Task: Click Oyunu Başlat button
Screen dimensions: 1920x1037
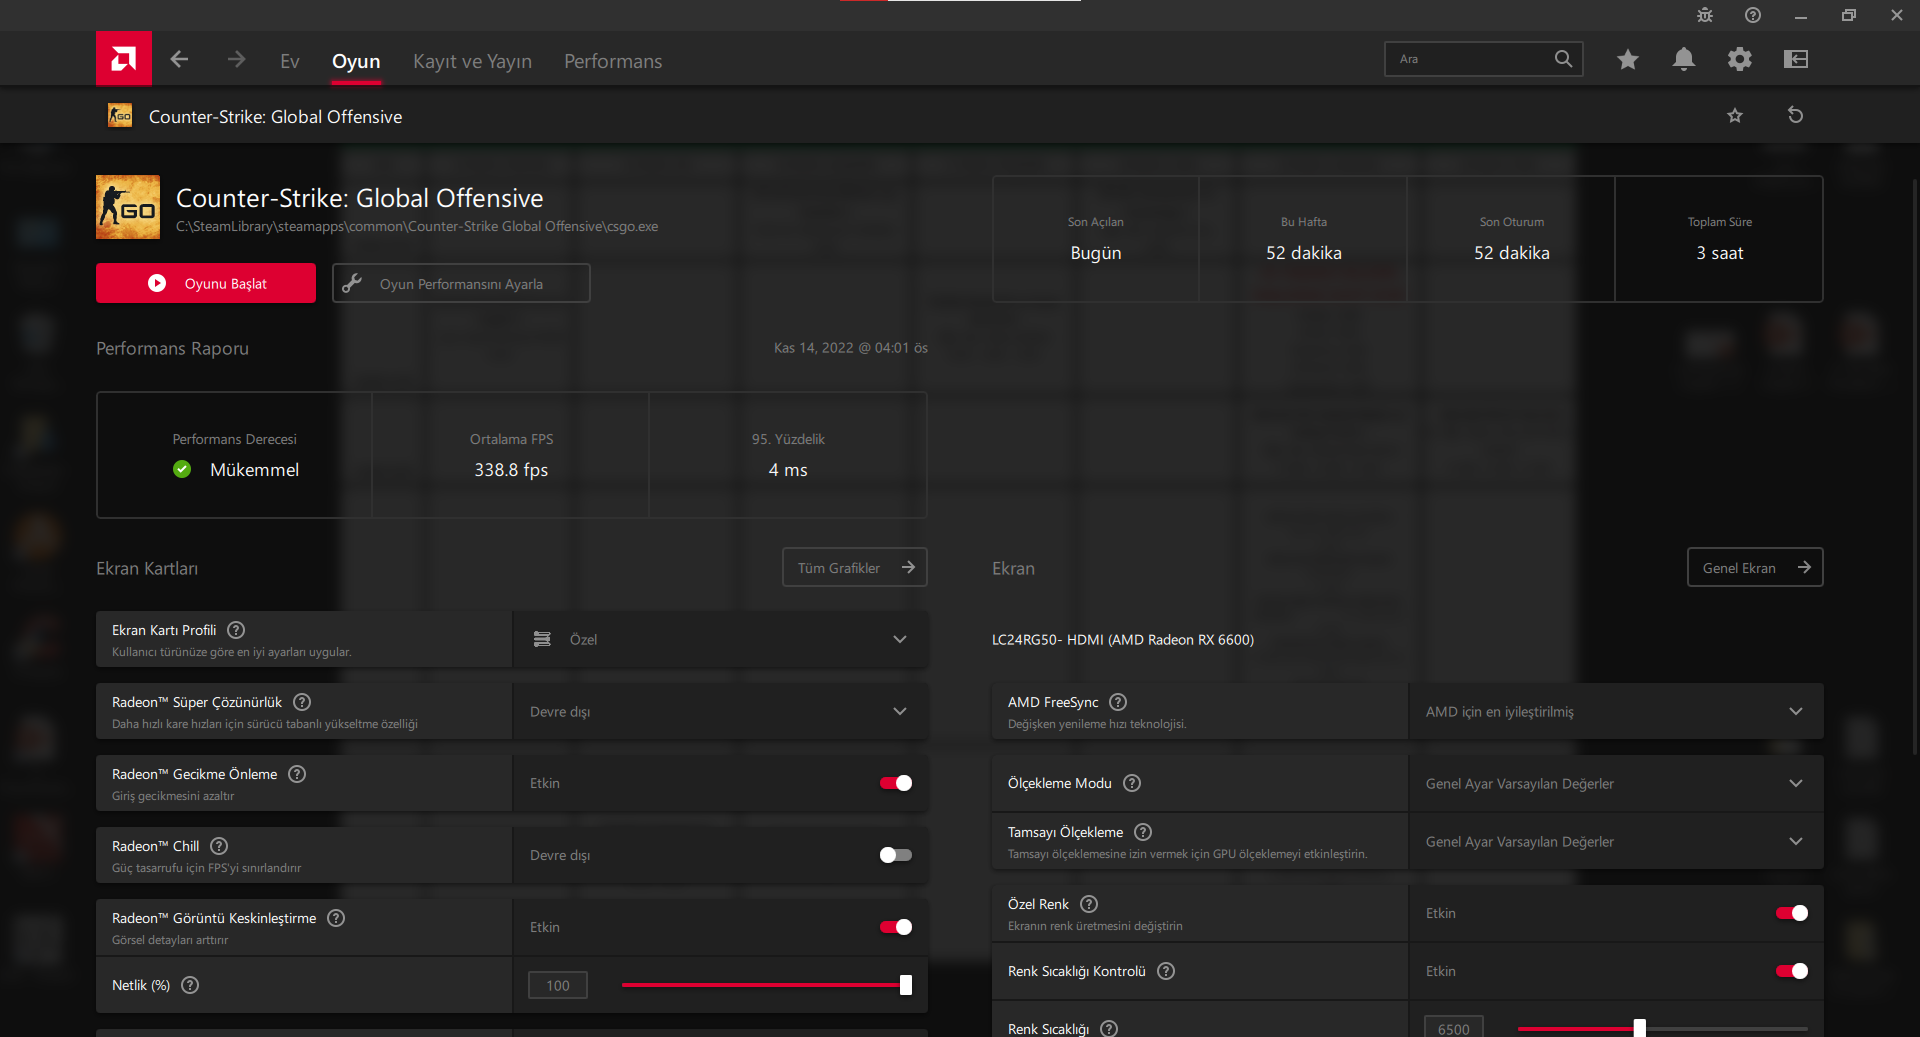Action: coord(206,283)
